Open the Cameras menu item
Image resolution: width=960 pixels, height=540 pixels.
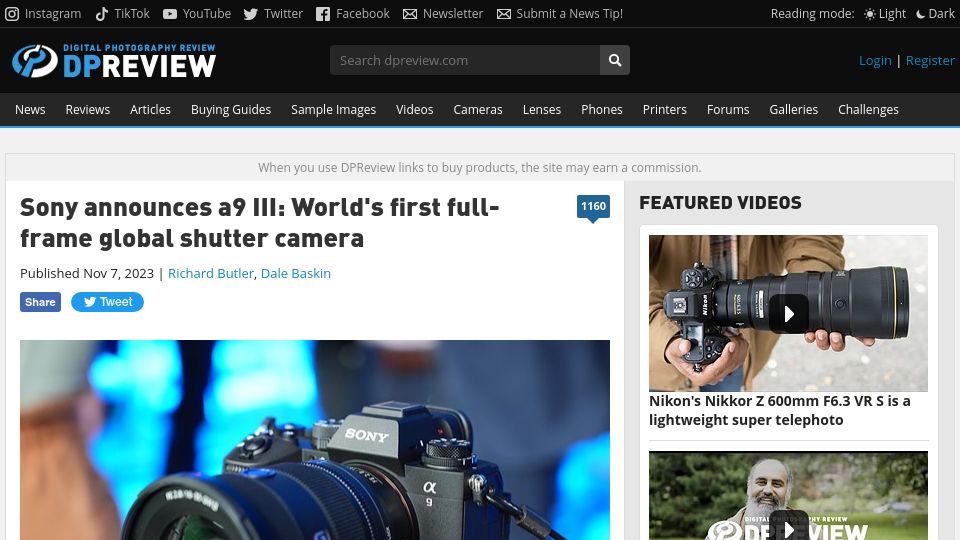click(478, 110)
